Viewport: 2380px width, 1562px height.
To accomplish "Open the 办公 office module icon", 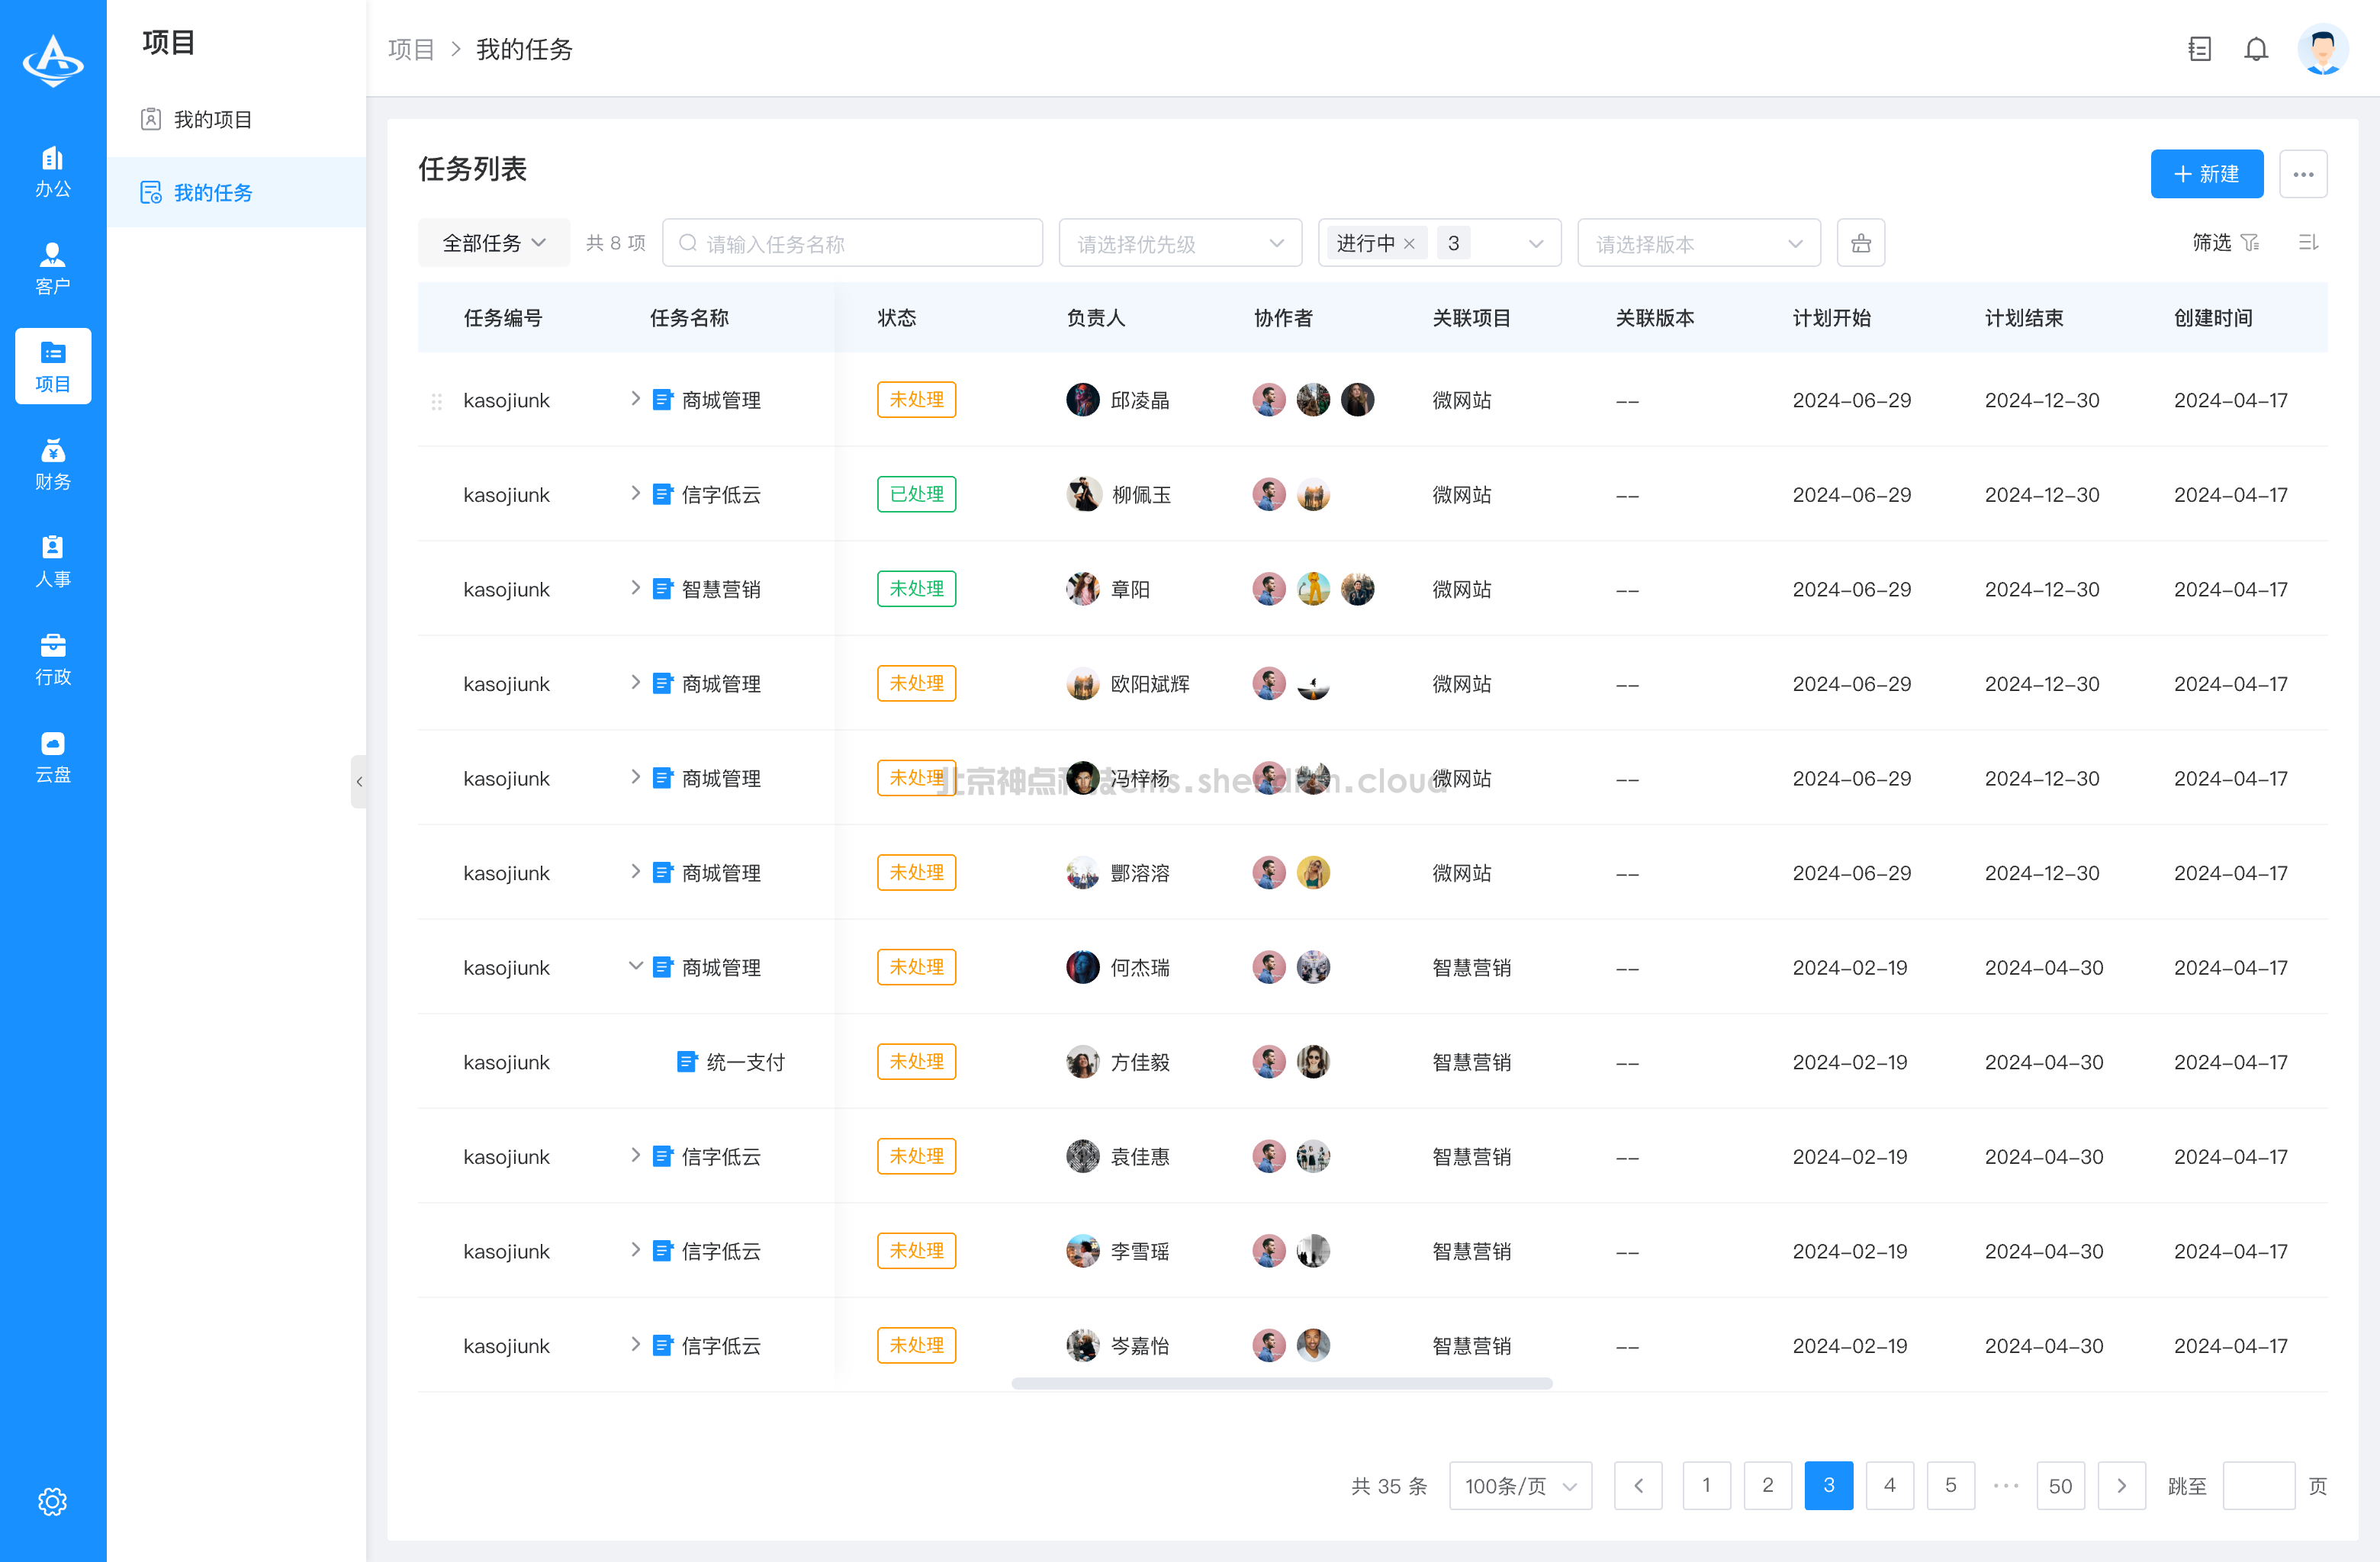I will point(53,171).
